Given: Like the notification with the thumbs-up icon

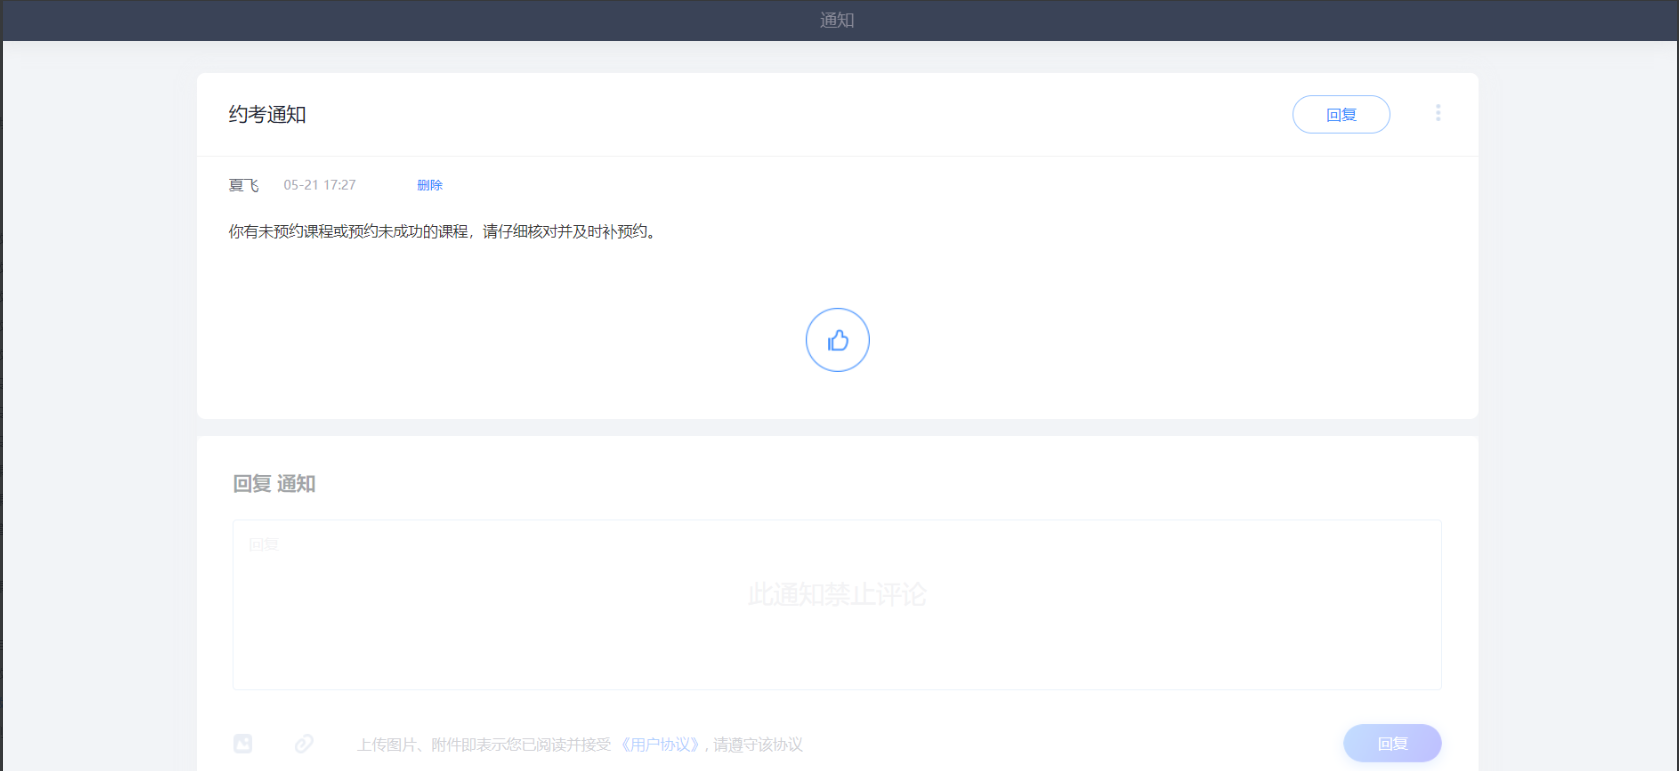Looking at the screenshot, I should pyautogui.click(x=837, y=340).
